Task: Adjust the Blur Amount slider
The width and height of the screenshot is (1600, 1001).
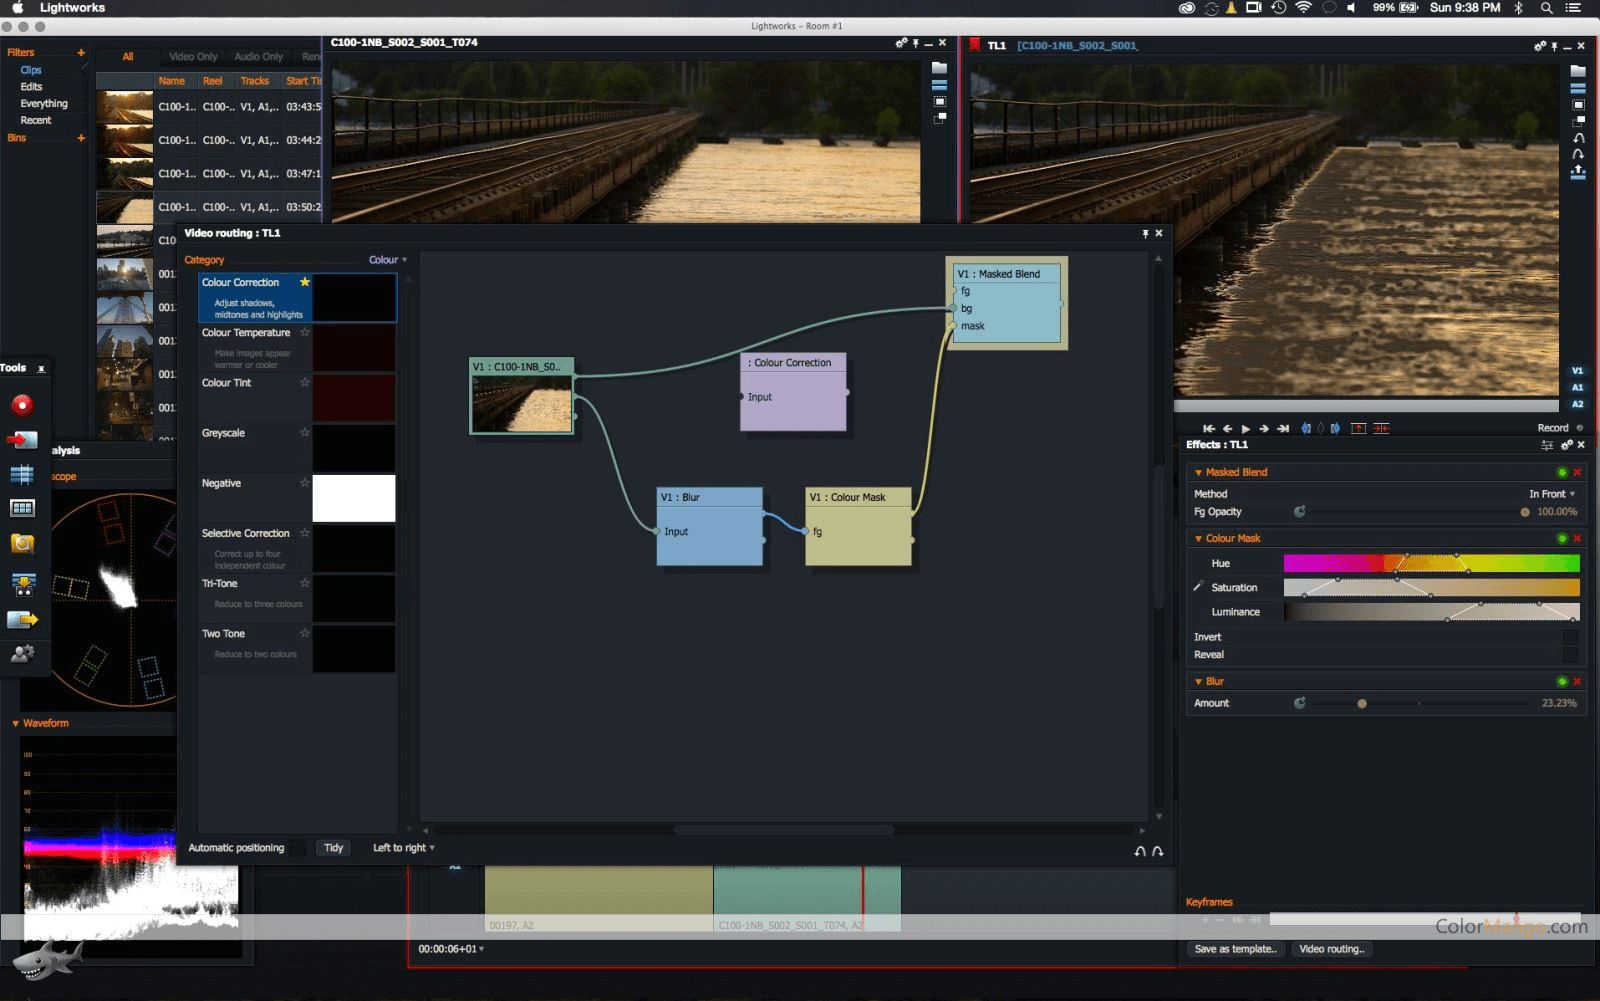Action: click(x=1362, y=703)
